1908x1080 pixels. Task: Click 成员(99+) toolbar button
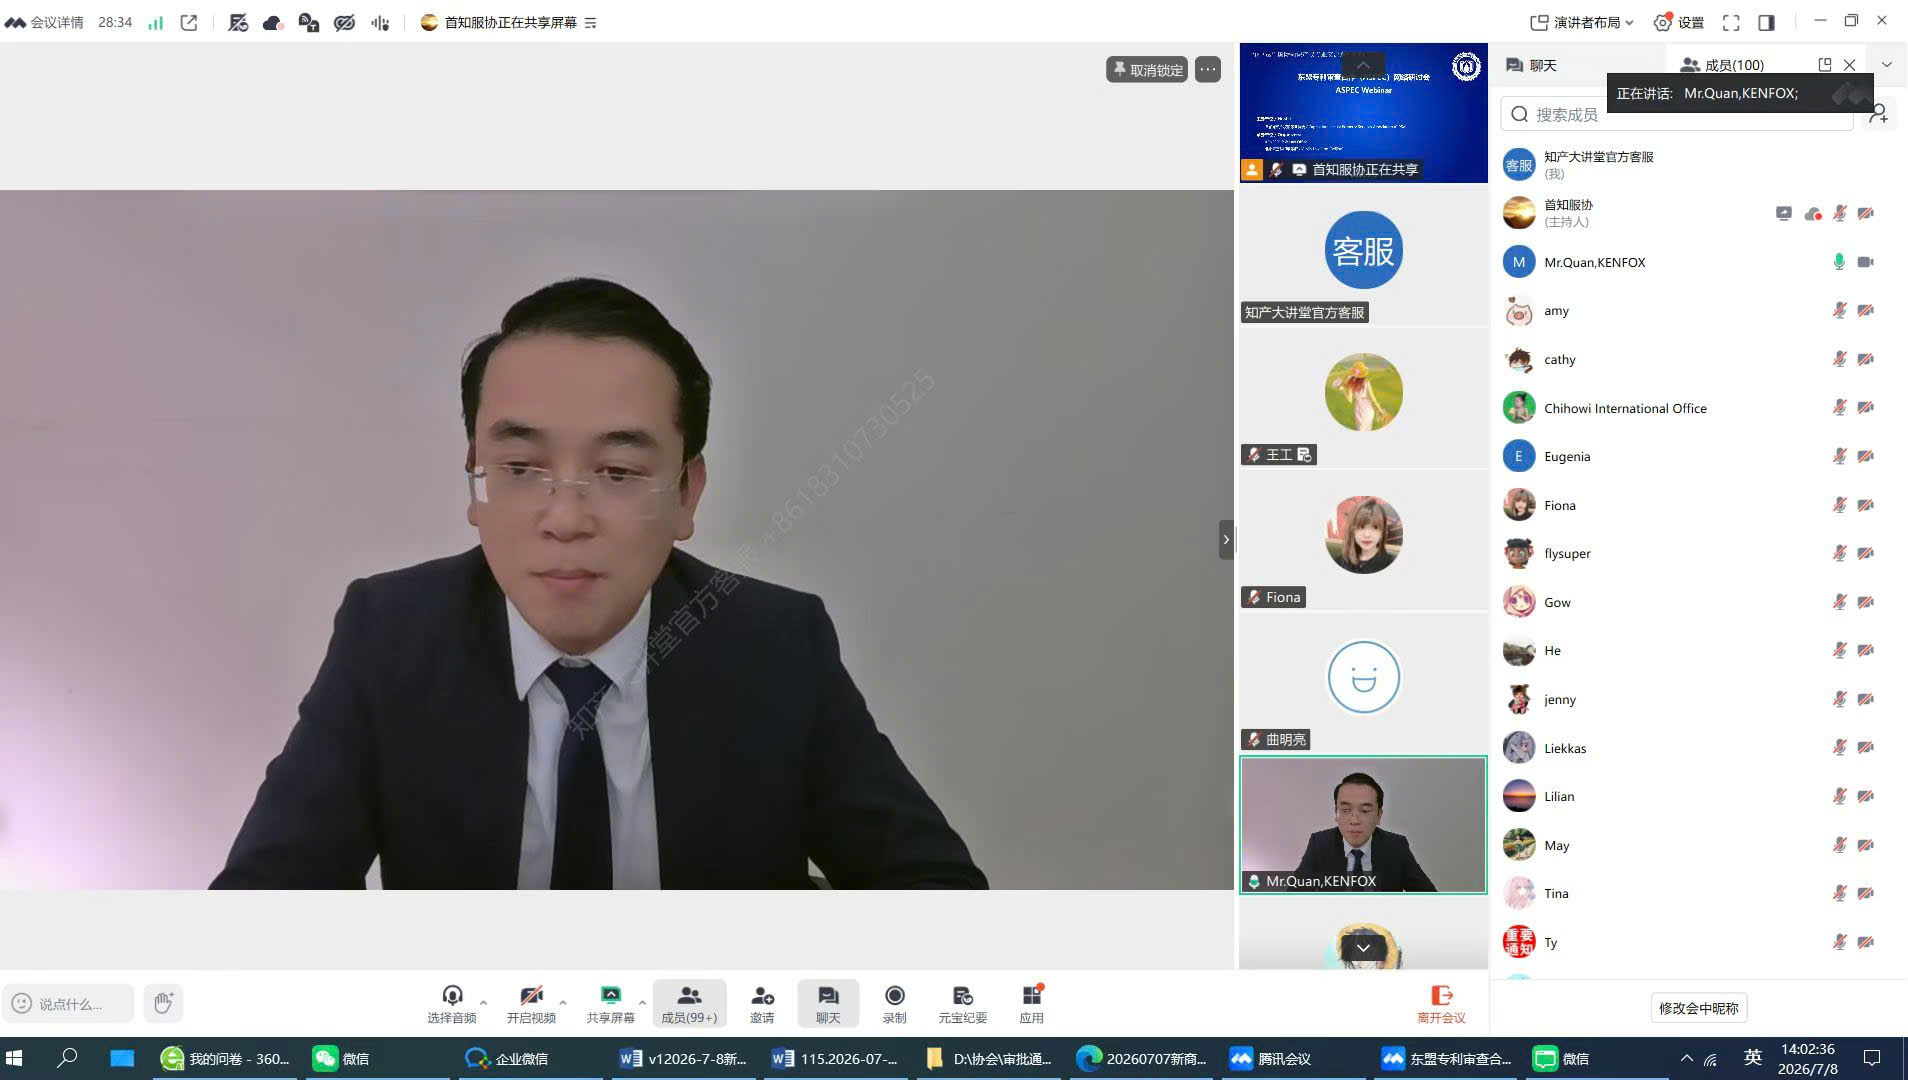coord(689,1004)
